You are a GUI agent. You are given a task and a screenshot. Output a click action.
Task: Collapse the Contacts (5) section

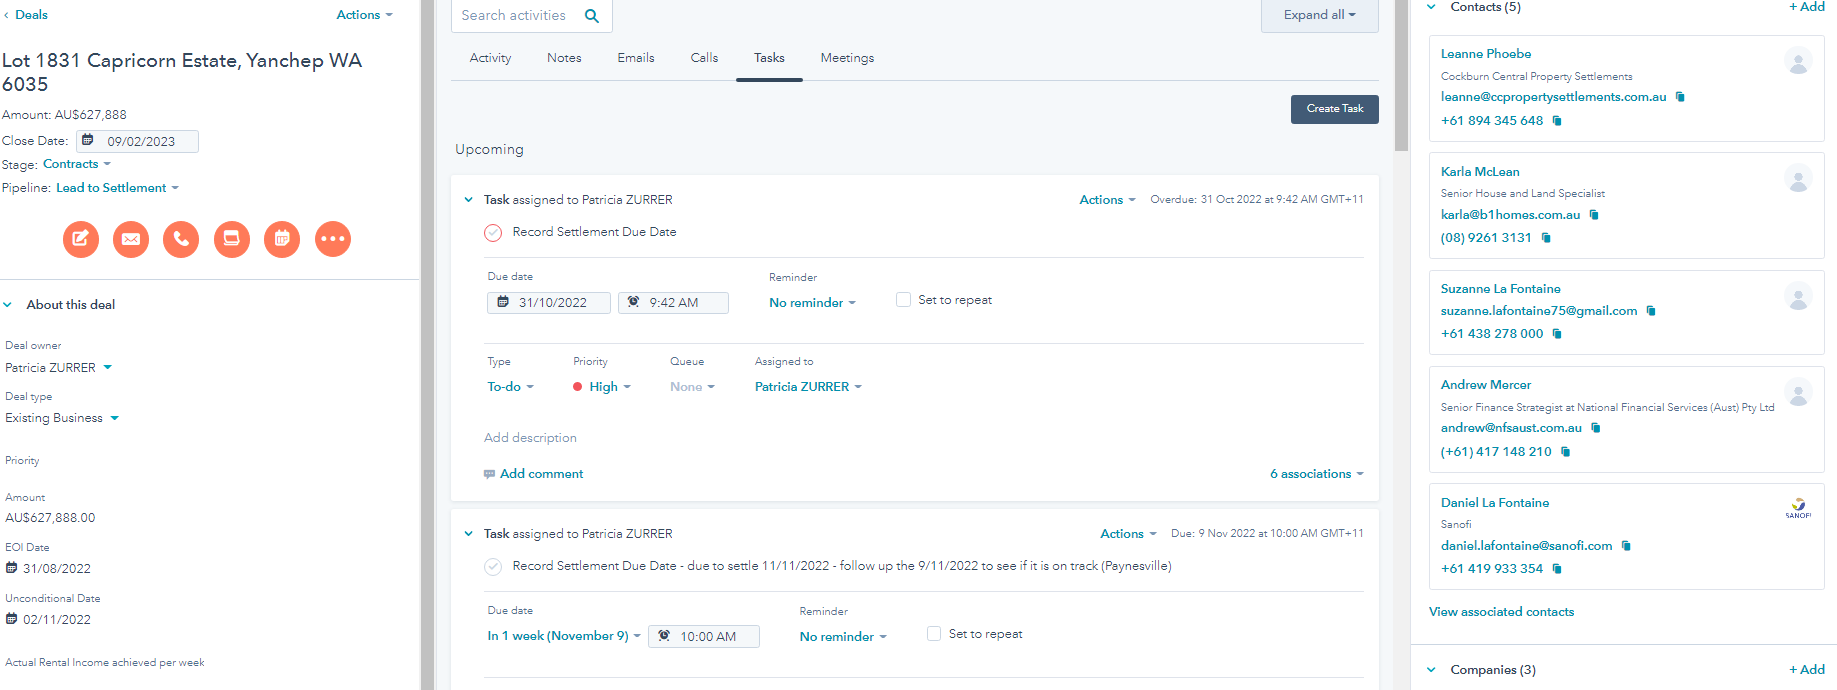pyautogui.click(x=1431, y=7)
